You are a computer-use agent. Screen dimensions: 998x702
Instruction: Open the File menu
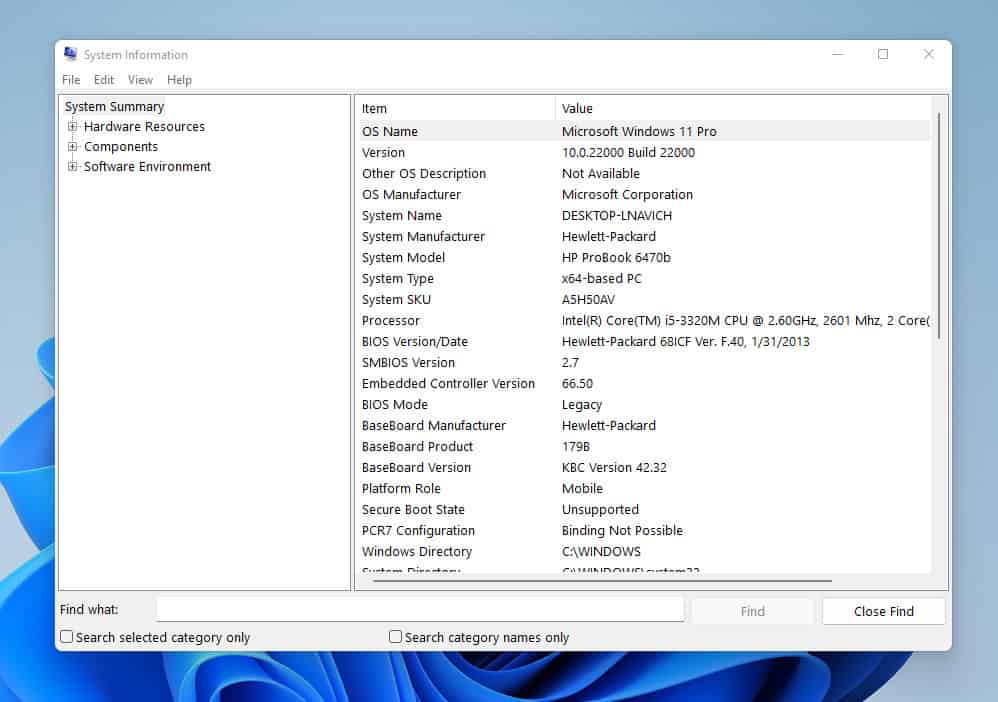[70, 80]
